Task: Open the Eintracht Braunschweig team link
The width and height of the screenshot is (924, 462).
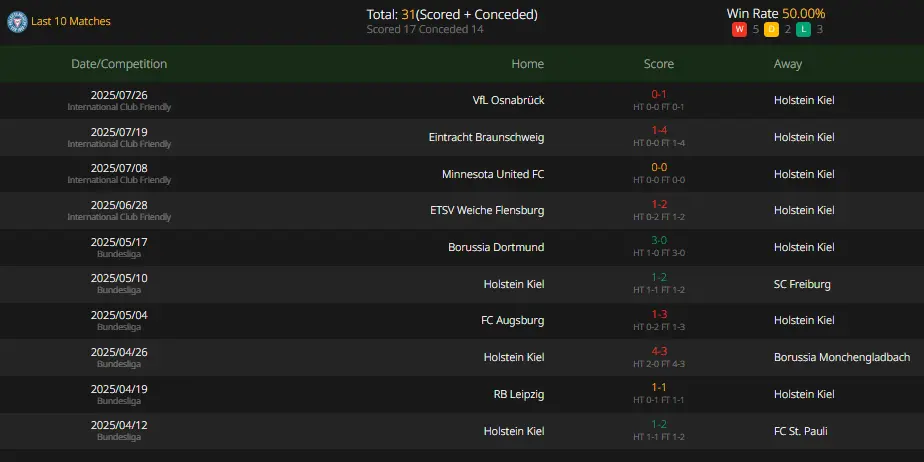Action: pyautogui.click(x=487, y=137)
